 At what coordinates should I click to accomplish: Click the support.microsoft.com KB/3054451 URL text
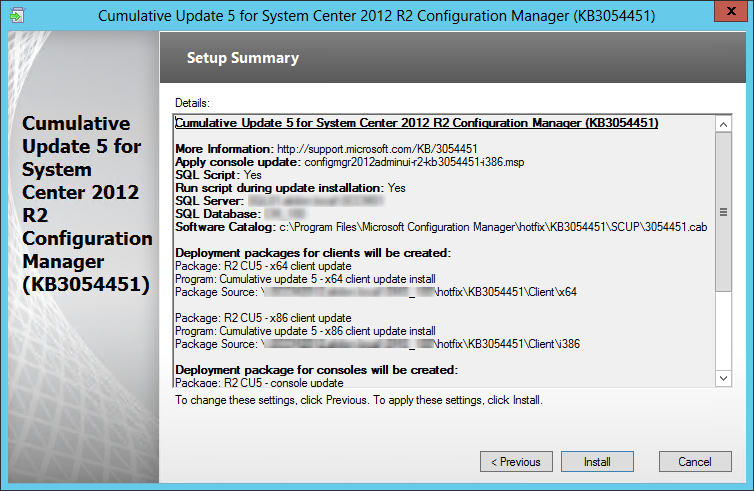(x=377, y=149)
